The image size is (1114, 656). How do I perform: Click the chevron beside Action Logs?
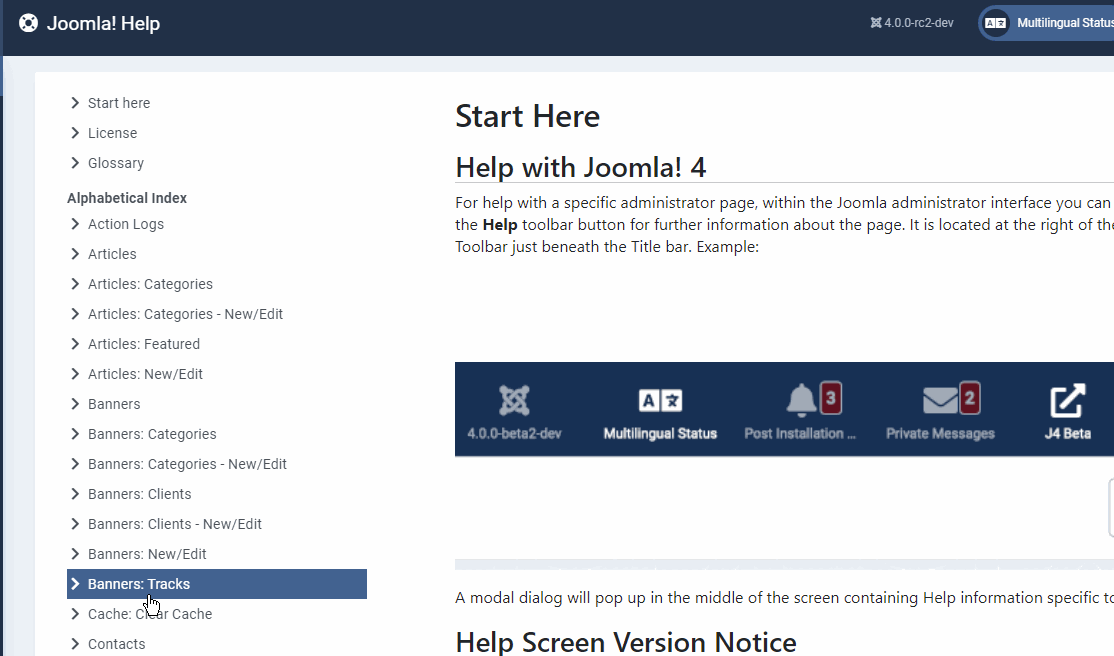75,224
